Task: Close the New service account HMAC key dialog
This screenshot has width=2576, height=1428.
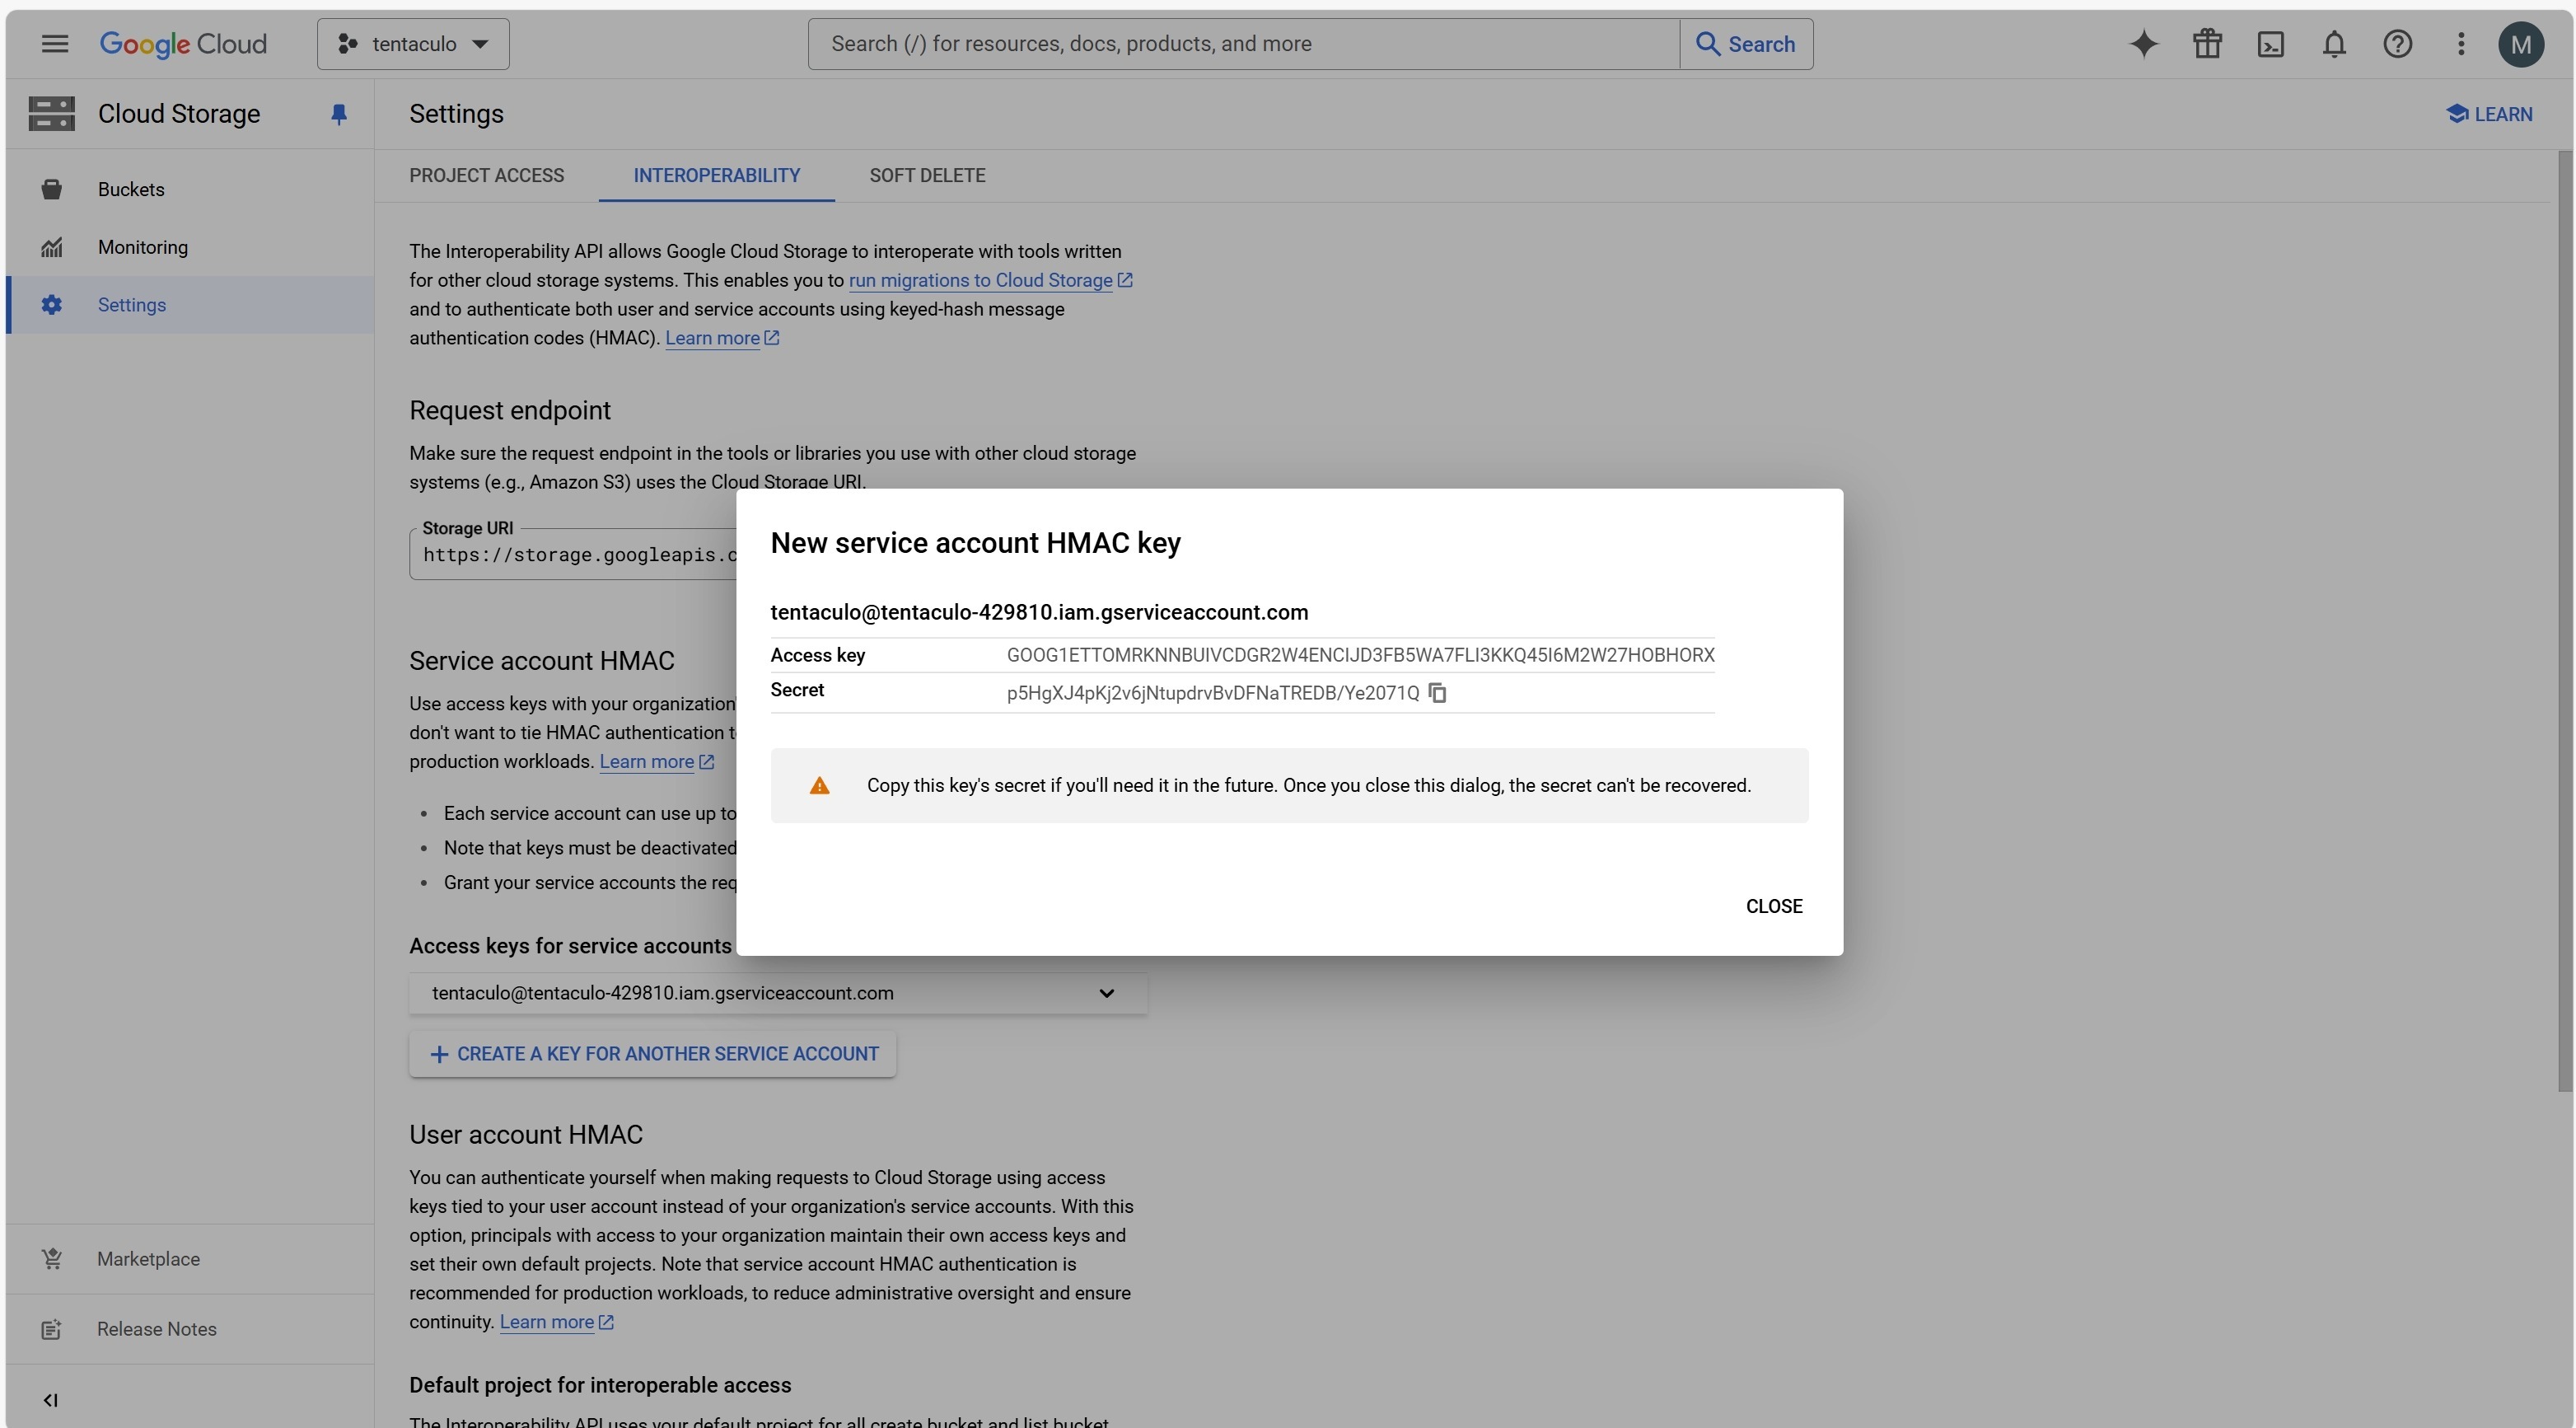Action: click(1774, 906)
